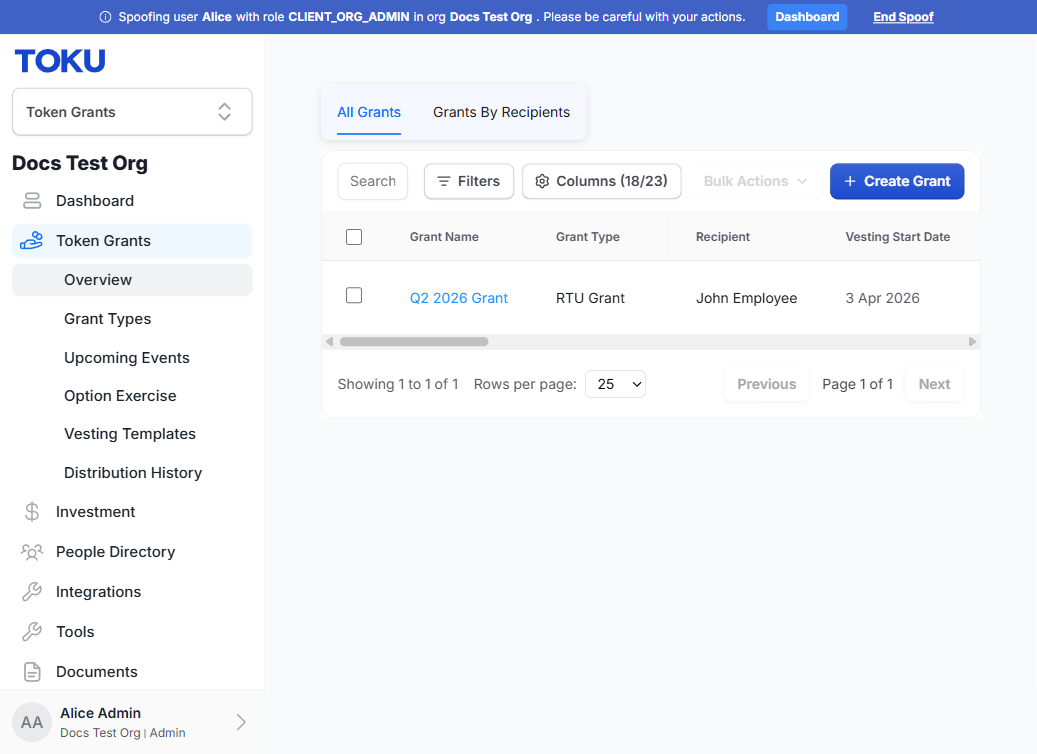Click the Filters button

click(x=469, y=181)
